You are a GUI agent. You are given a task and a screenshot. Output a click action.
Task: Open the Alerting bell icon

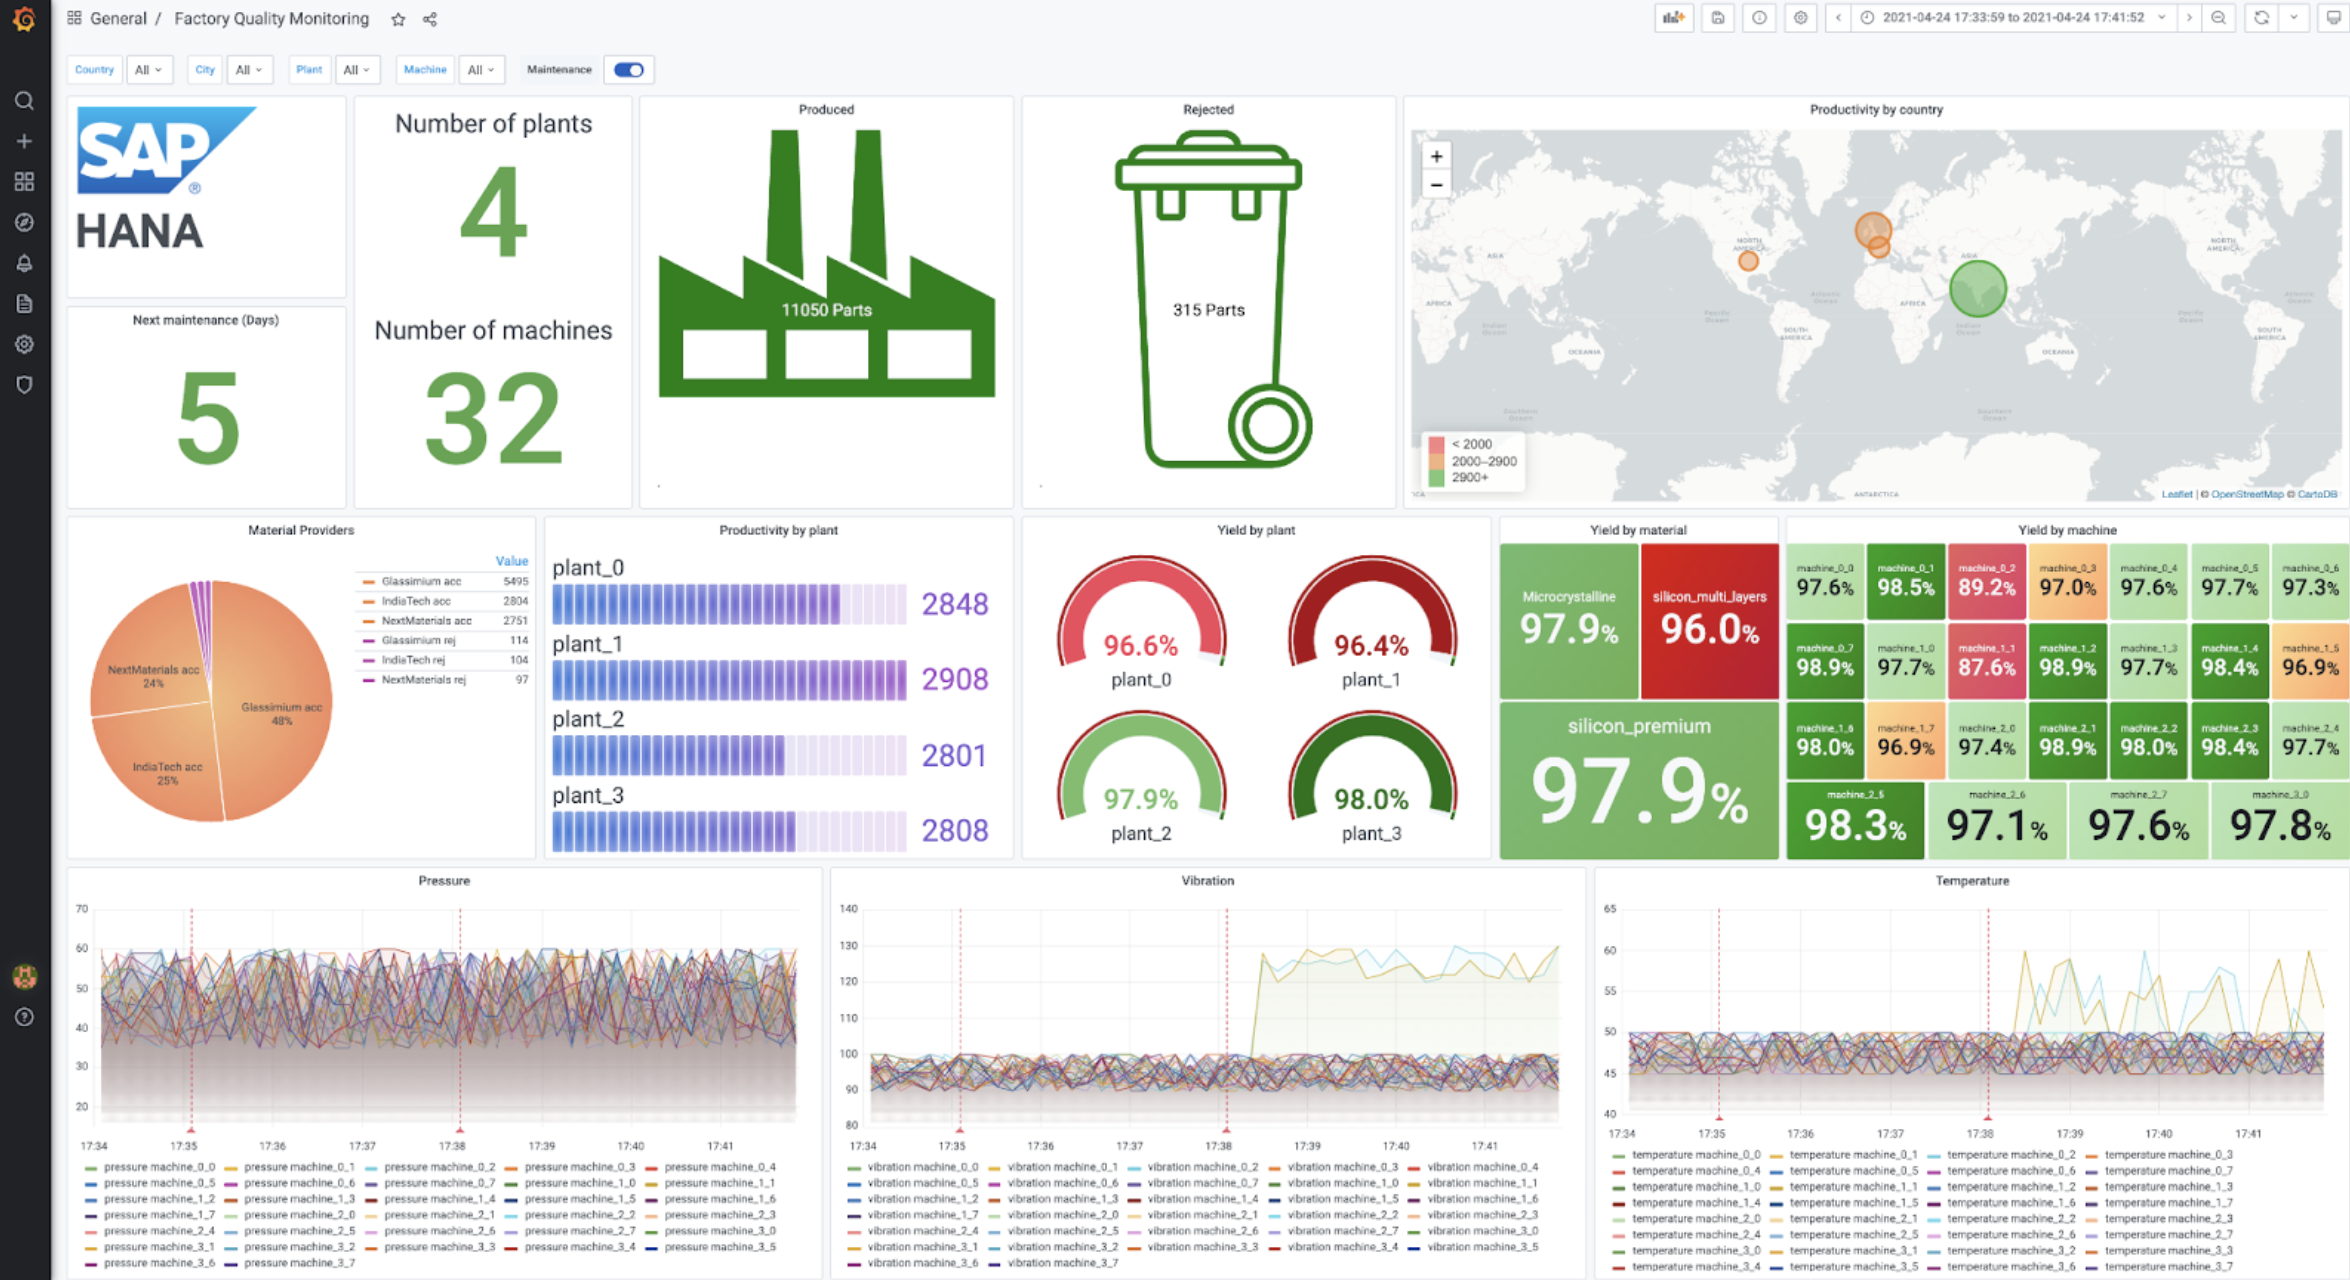[24, 263]
